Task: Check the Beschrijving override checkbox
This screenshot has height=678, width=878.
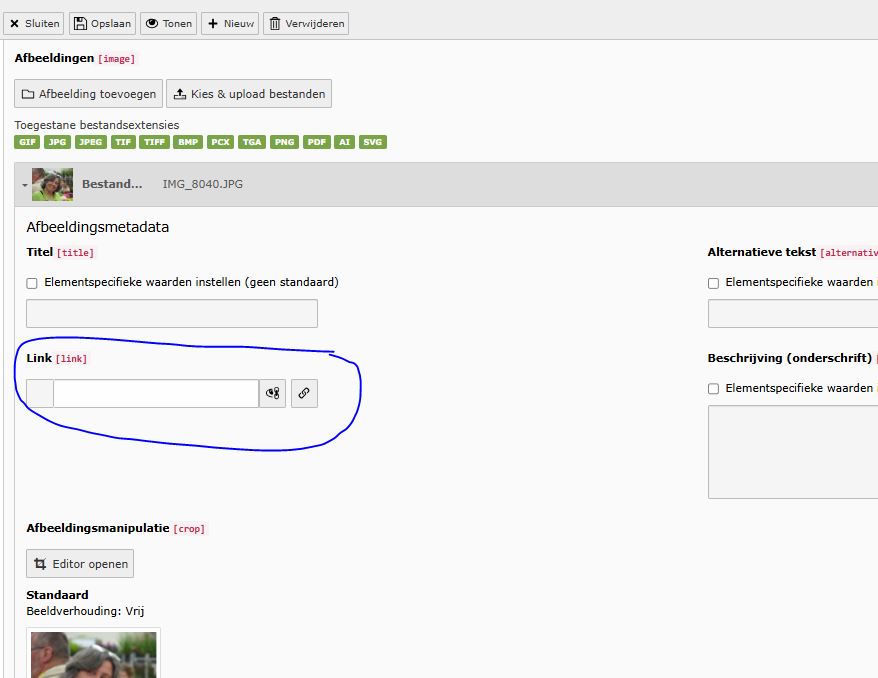Action: pos(713,389)
